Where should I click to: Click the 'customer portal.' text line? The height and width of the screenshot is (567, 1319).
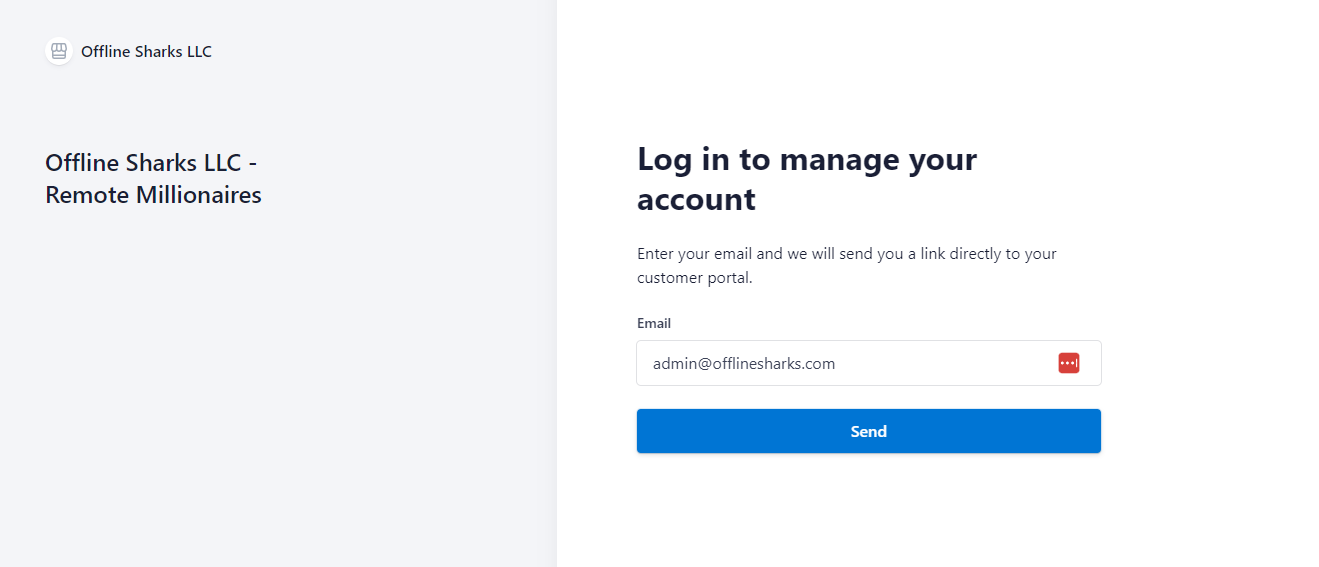[x=694, y=278]
